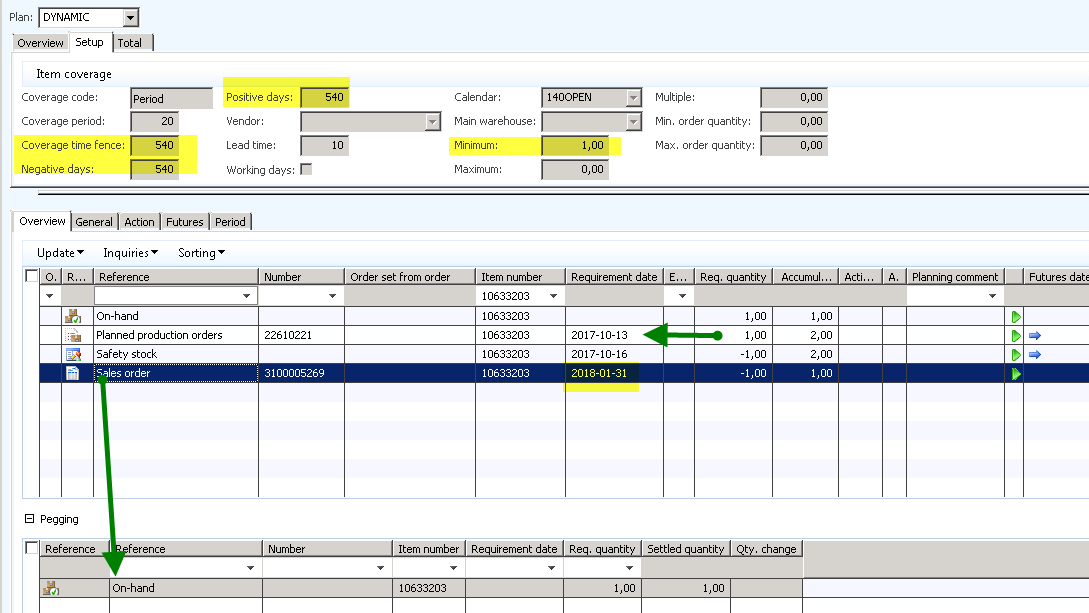The width and height of the screenshot is (1089, 613).
Task: Click the Positive days field
Action: click(x=324, y=98)
